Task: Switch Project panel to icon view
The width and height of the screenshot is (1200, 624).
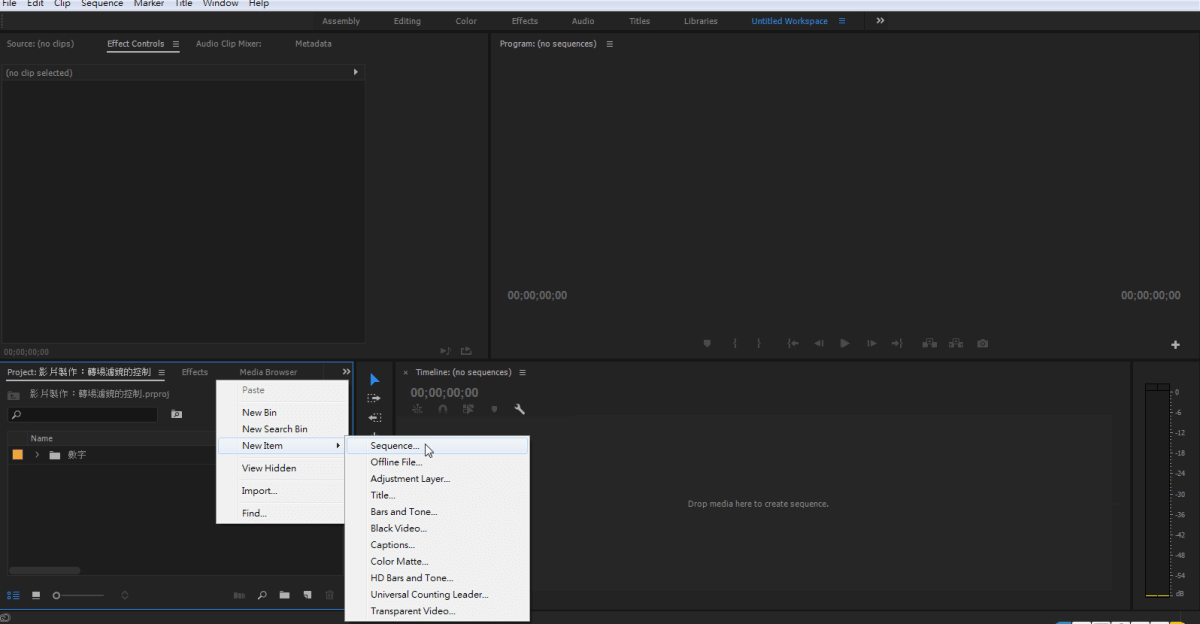Action: point(36,595)
